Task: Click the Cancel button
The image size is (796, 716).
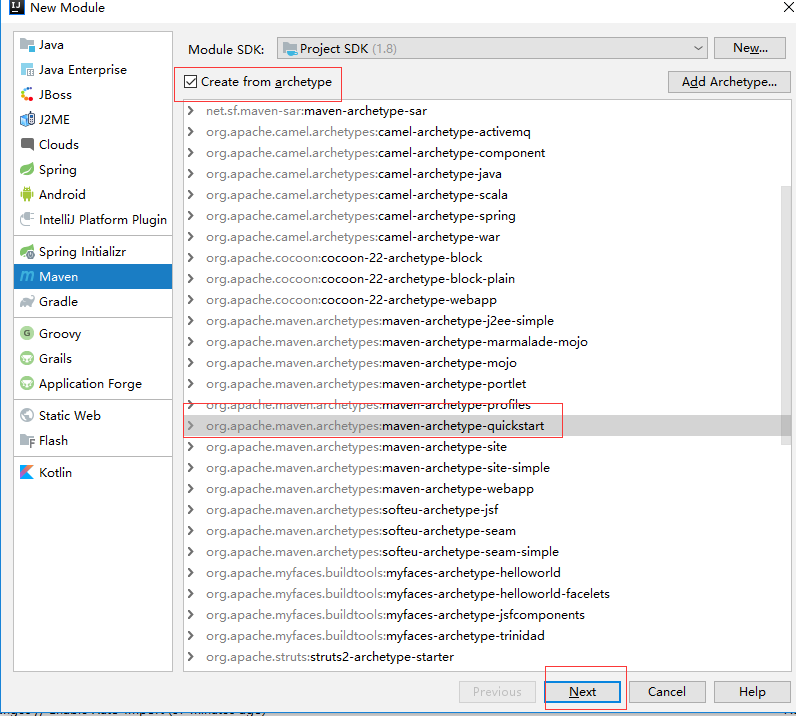Action: [x=667, y=692]
